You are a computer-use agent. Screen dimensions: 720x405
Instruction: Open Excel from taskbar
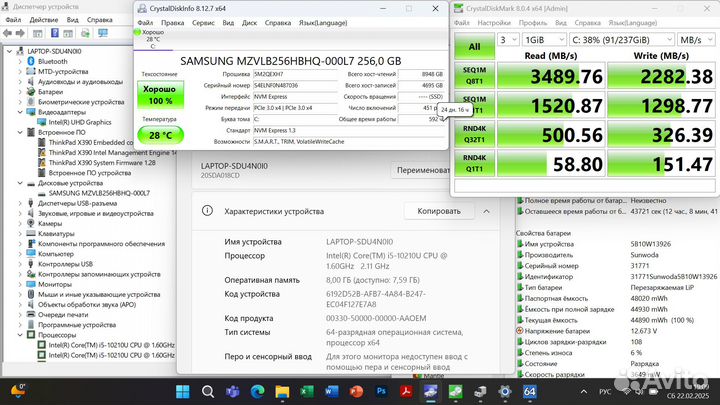(x=307, y=392)
